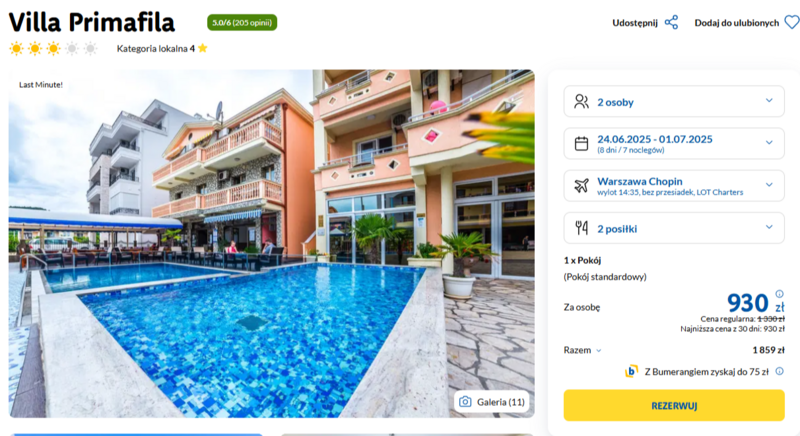Click the fork and knife meals icon
800x436 pixels.
click(x=582, y=228)
